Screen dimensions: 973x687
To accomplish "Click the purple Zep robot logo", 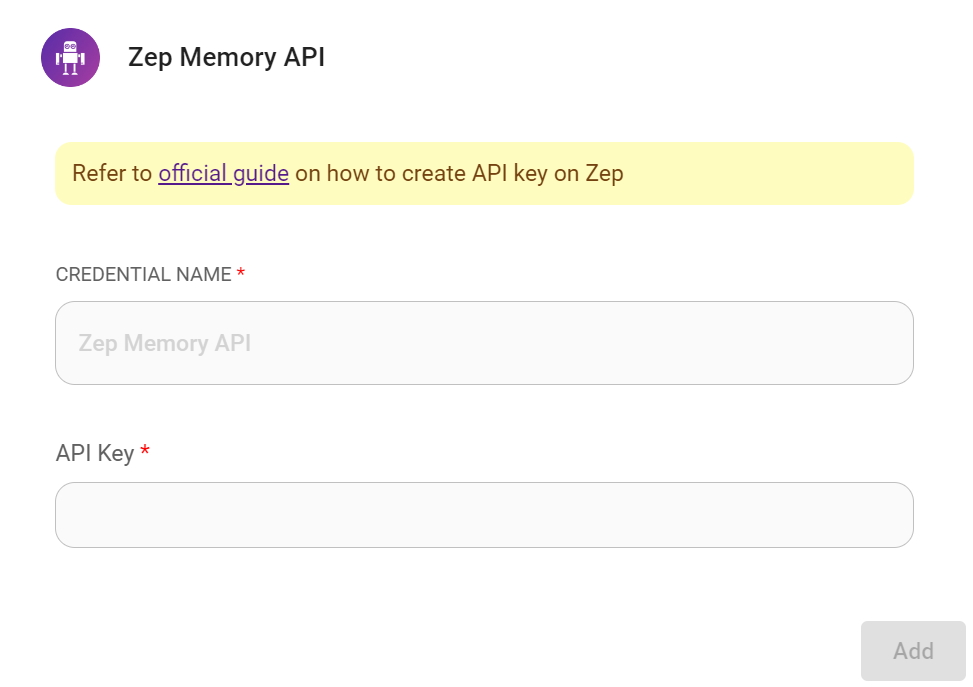I will click(x=70, y=58).
